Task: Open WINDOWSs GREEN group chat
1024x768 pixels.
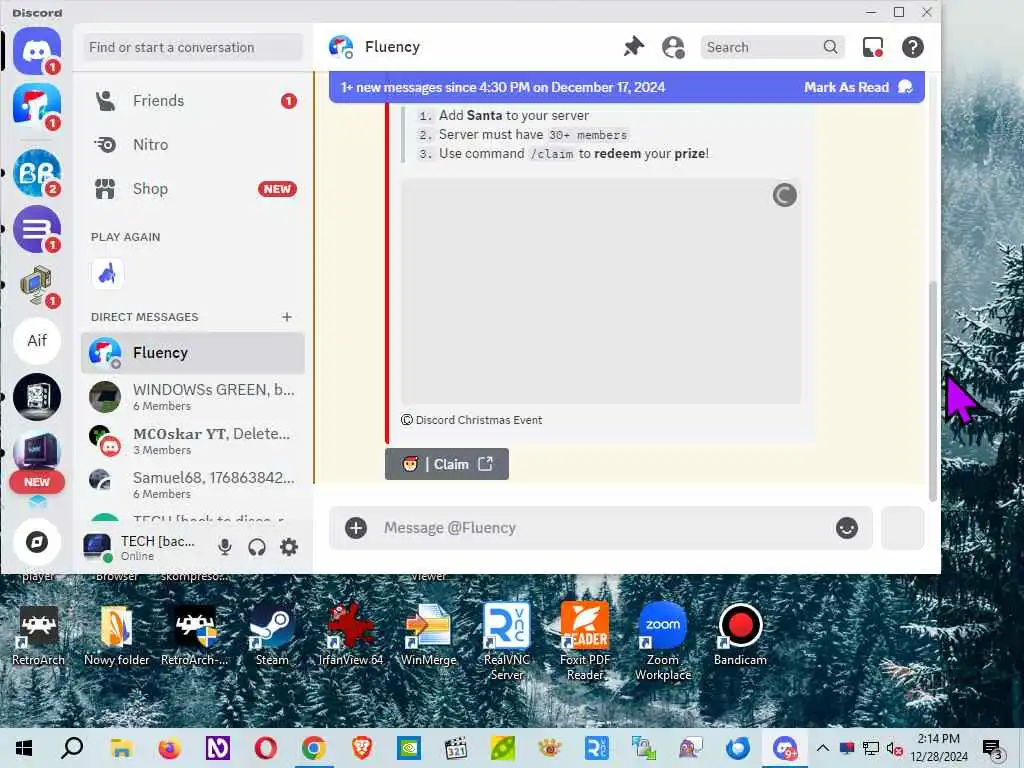Action: 193,396
